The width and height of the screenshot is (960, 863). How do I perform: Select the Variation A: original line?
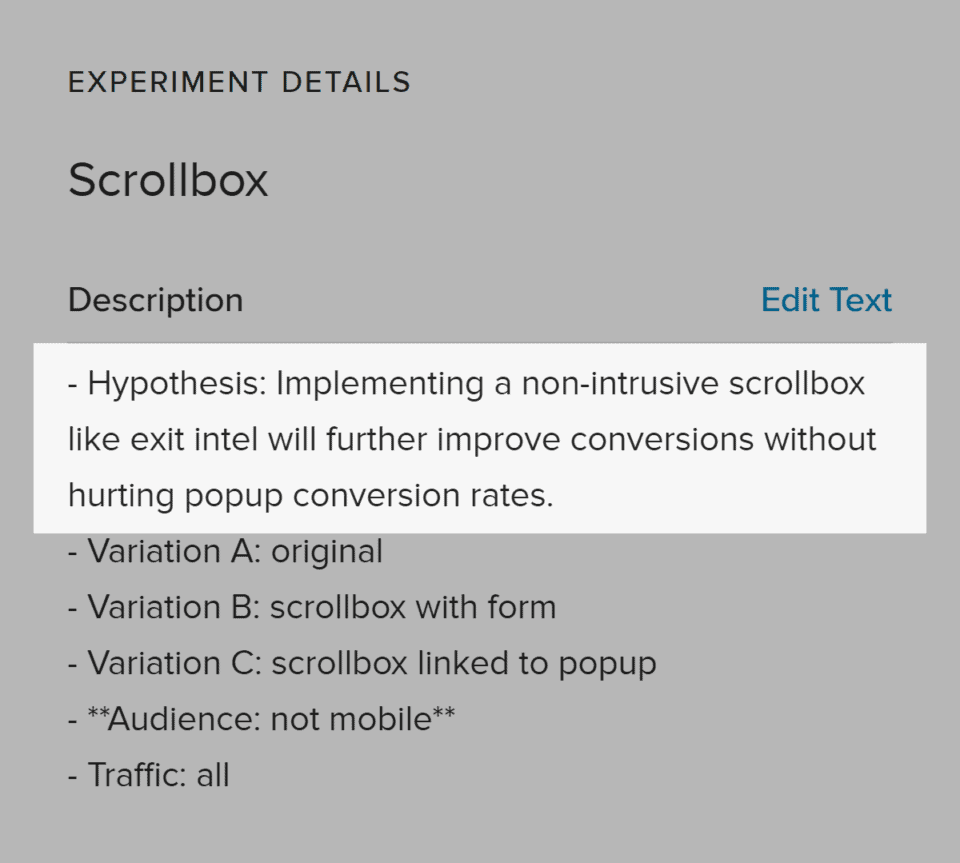(225, 552)
